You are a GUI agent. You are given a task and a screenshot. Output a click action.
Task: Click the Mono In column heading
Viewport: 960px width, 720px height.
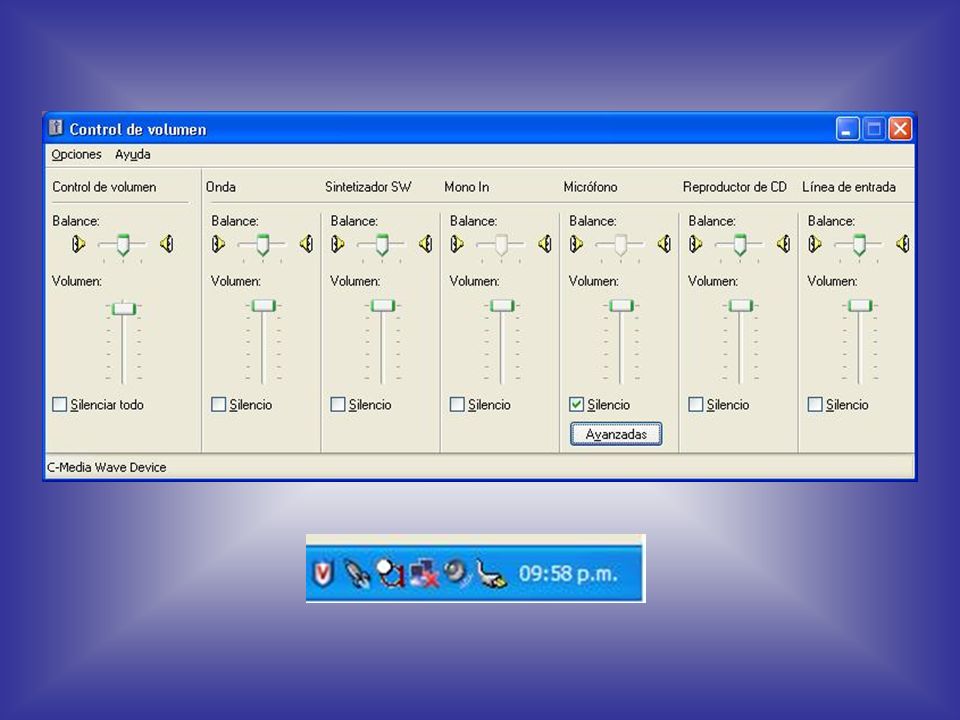click(467, 187)
